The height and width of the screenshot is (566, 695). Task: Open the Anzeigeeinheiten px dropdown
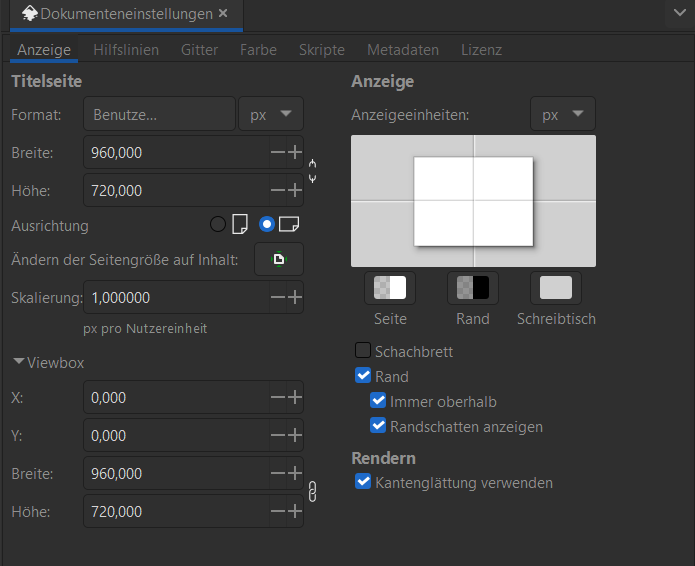pos(563,114)
